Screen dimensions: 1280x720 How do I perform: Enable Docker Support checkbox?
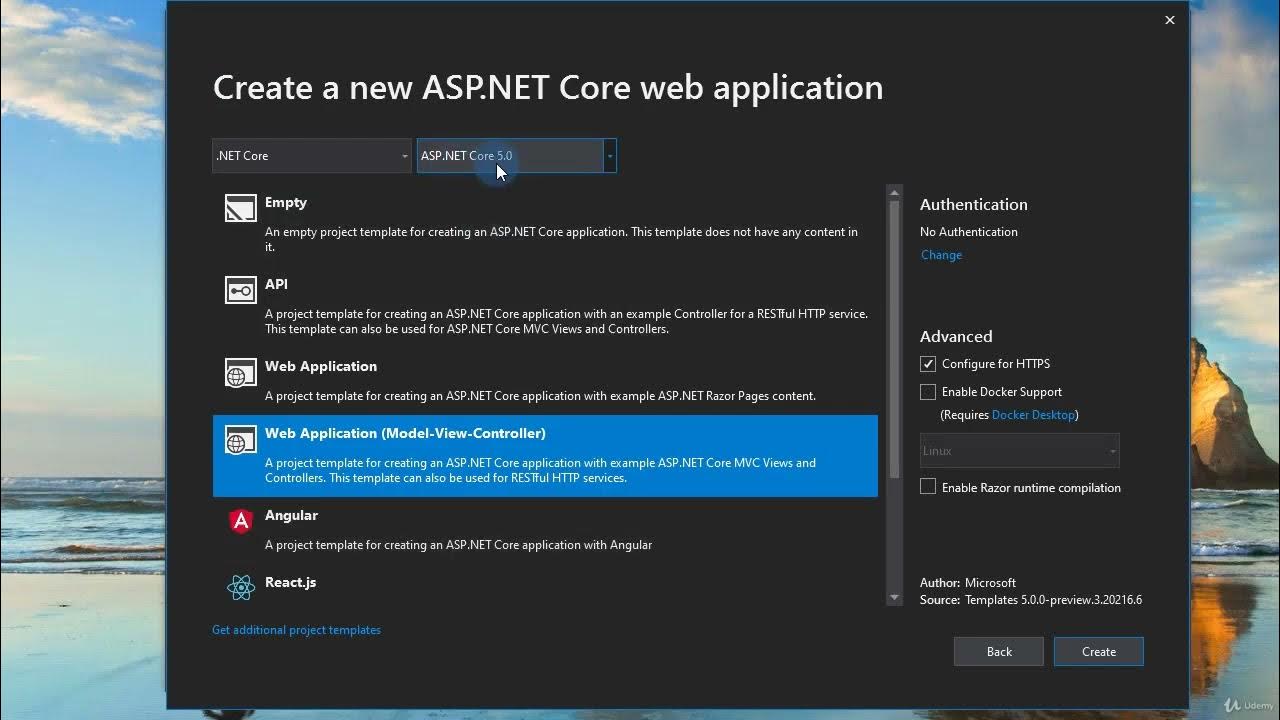pyautogui.click(x=928, y=392)
